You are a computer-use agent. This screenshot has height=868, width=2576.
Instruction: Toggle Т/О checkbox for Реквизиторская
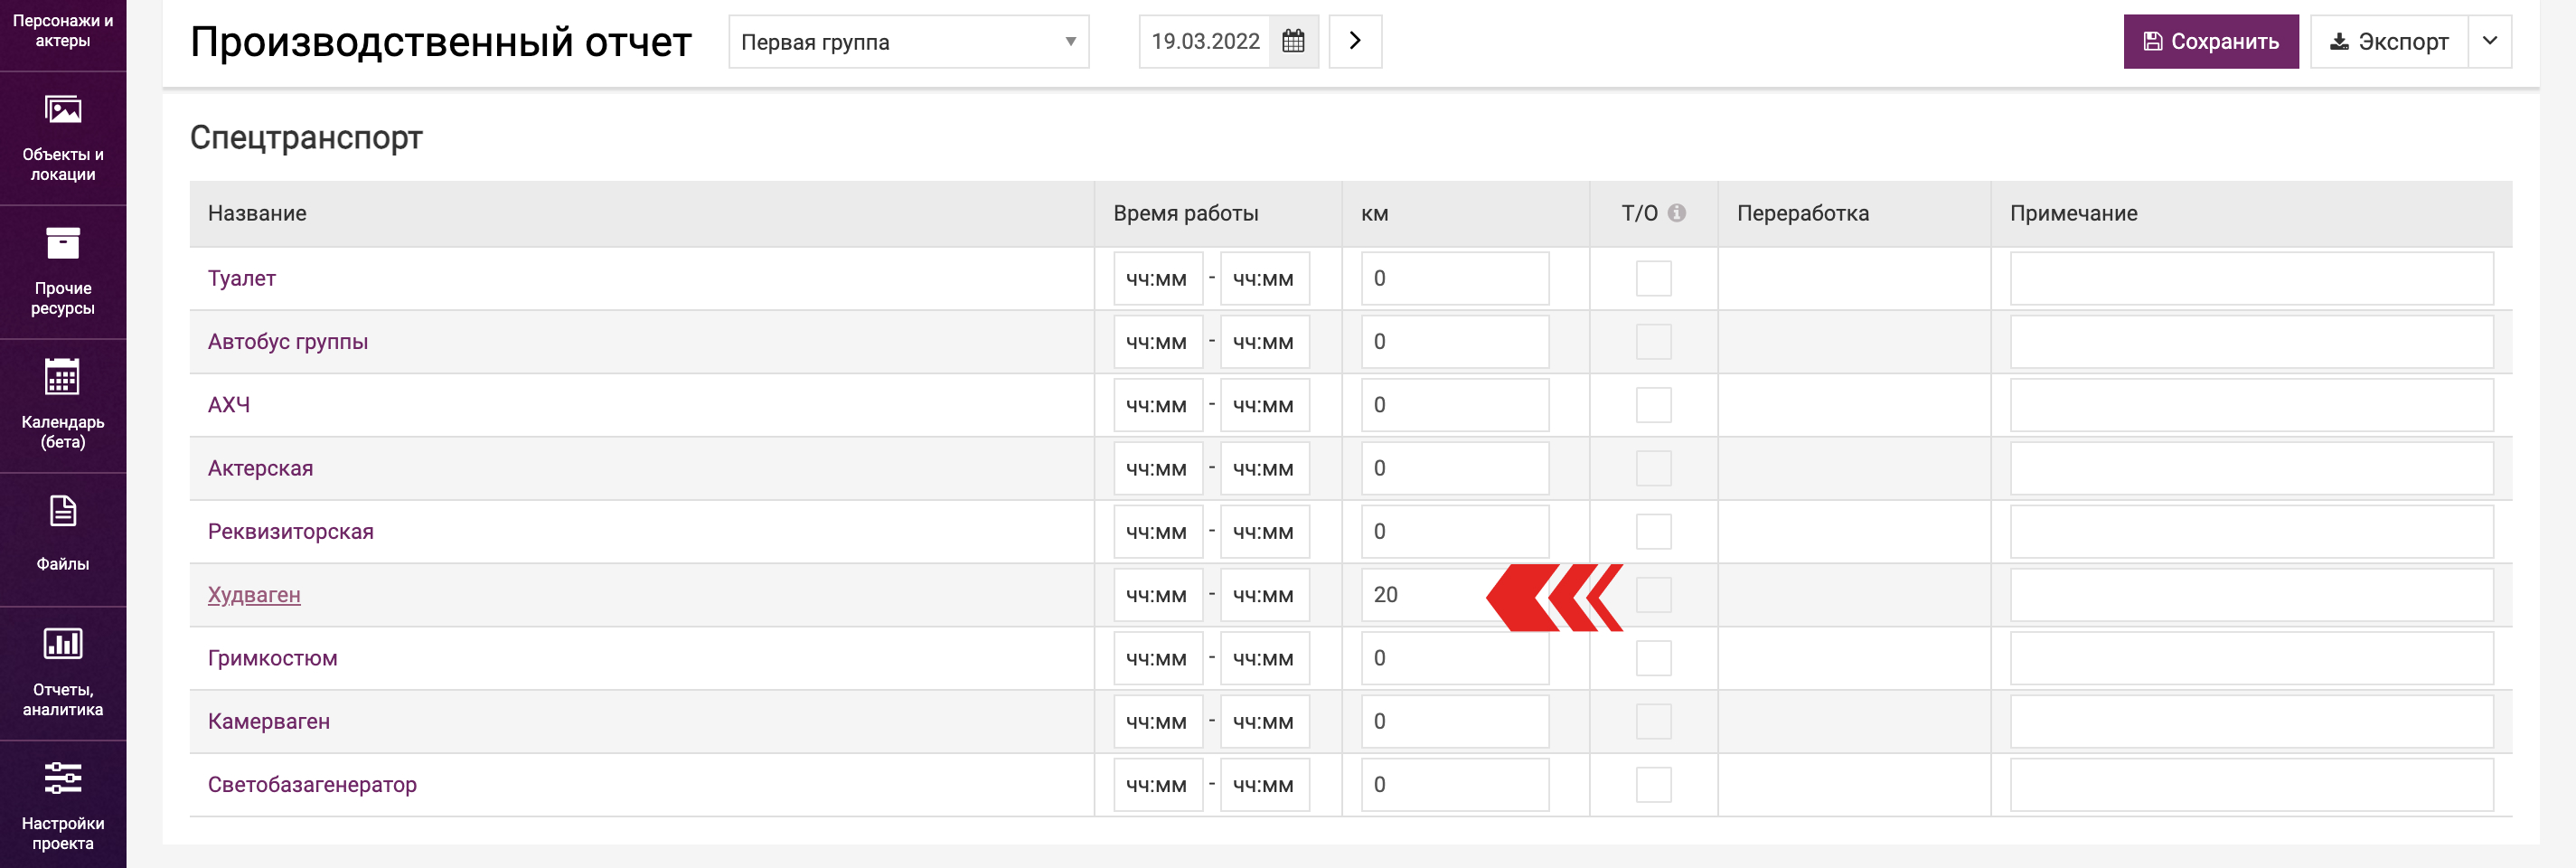coord(1653,531)
